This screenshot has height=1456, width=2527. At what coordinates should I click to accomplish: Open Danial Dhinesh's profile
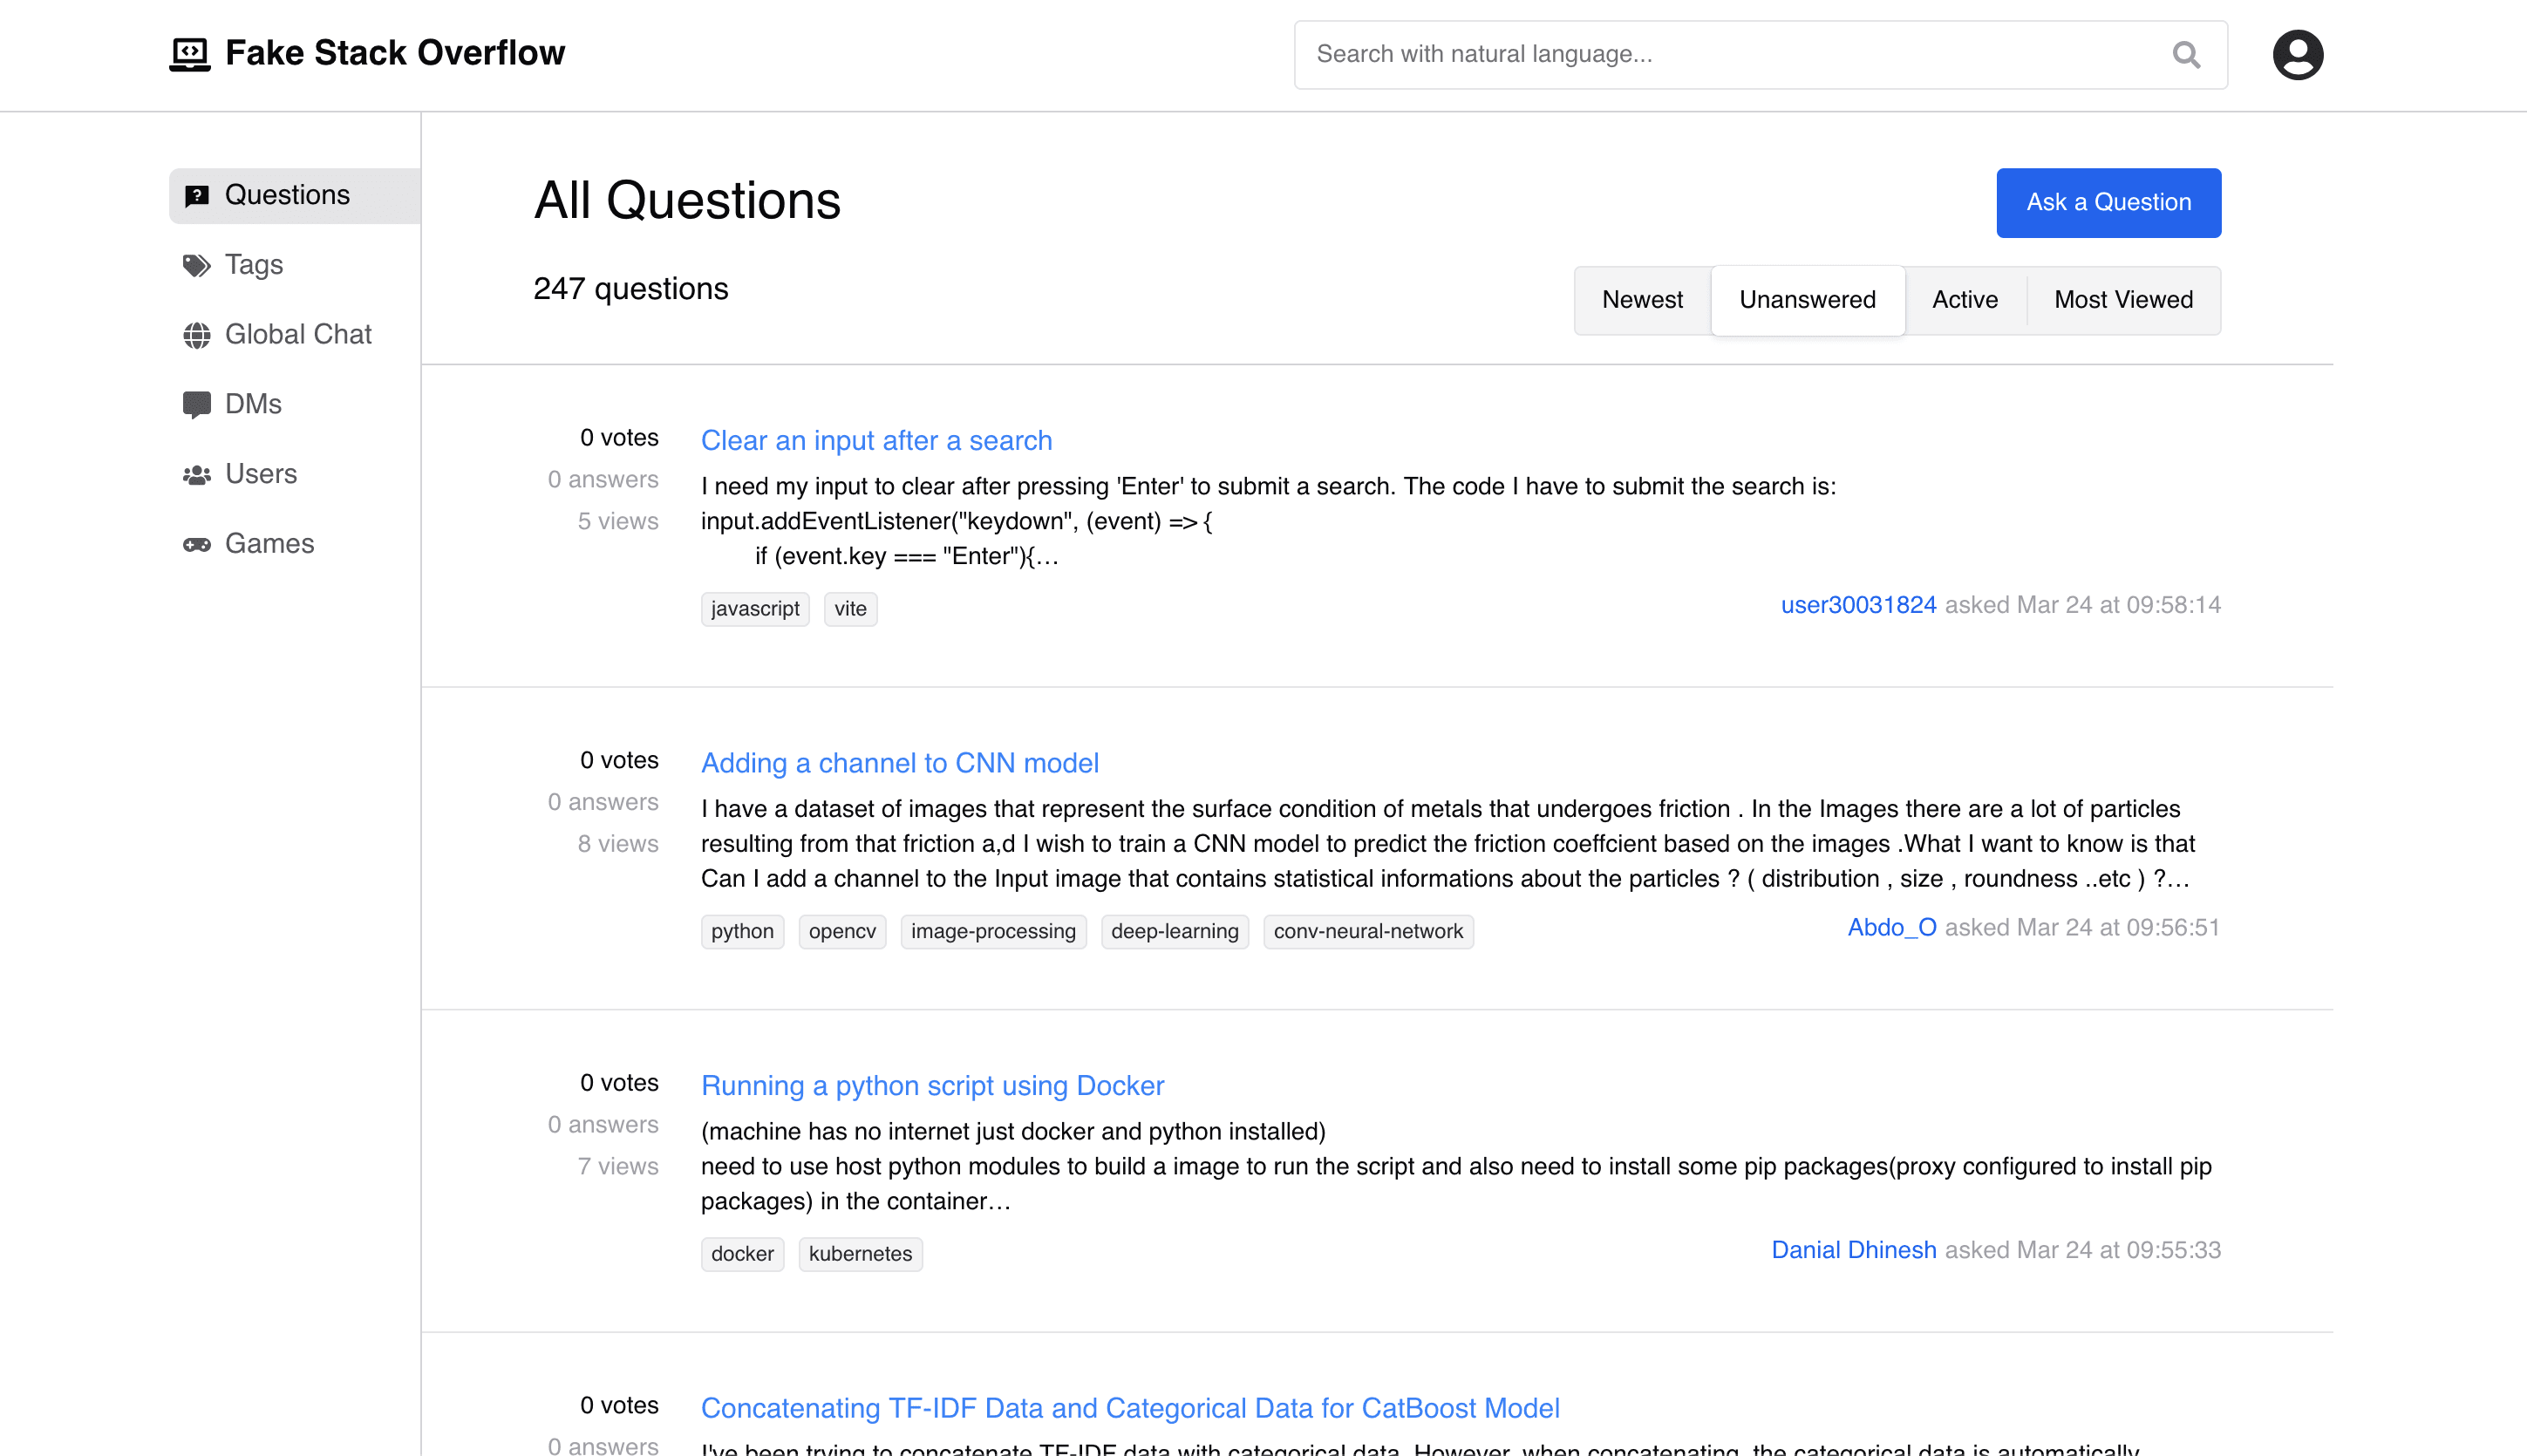[1853, 1249]
